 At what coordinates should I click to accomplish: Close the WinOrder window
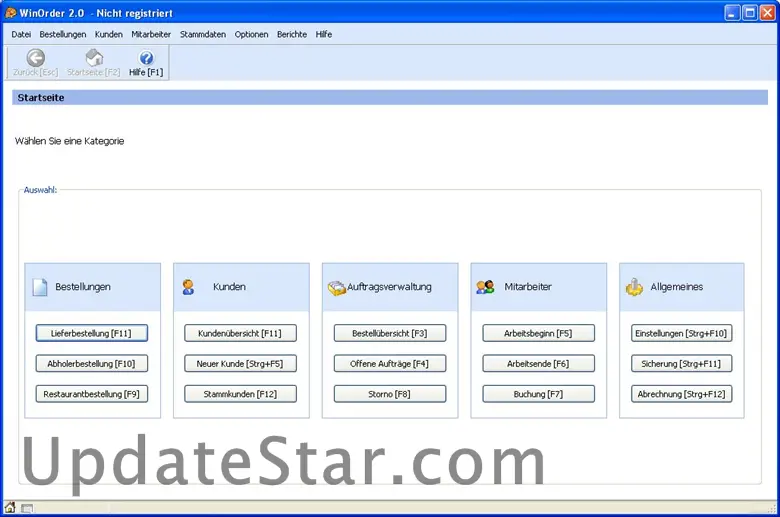coord(768,12)
